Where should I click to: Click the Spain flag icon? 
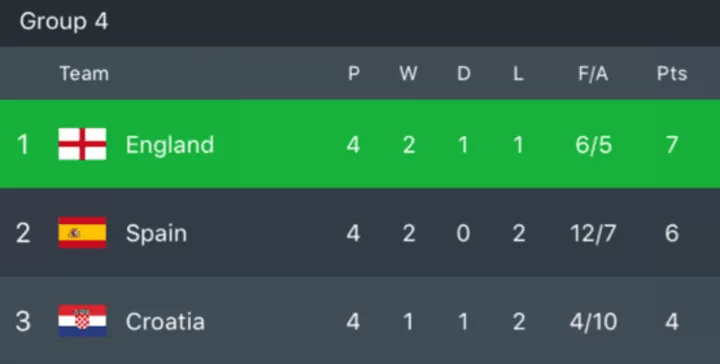(82, 232)
